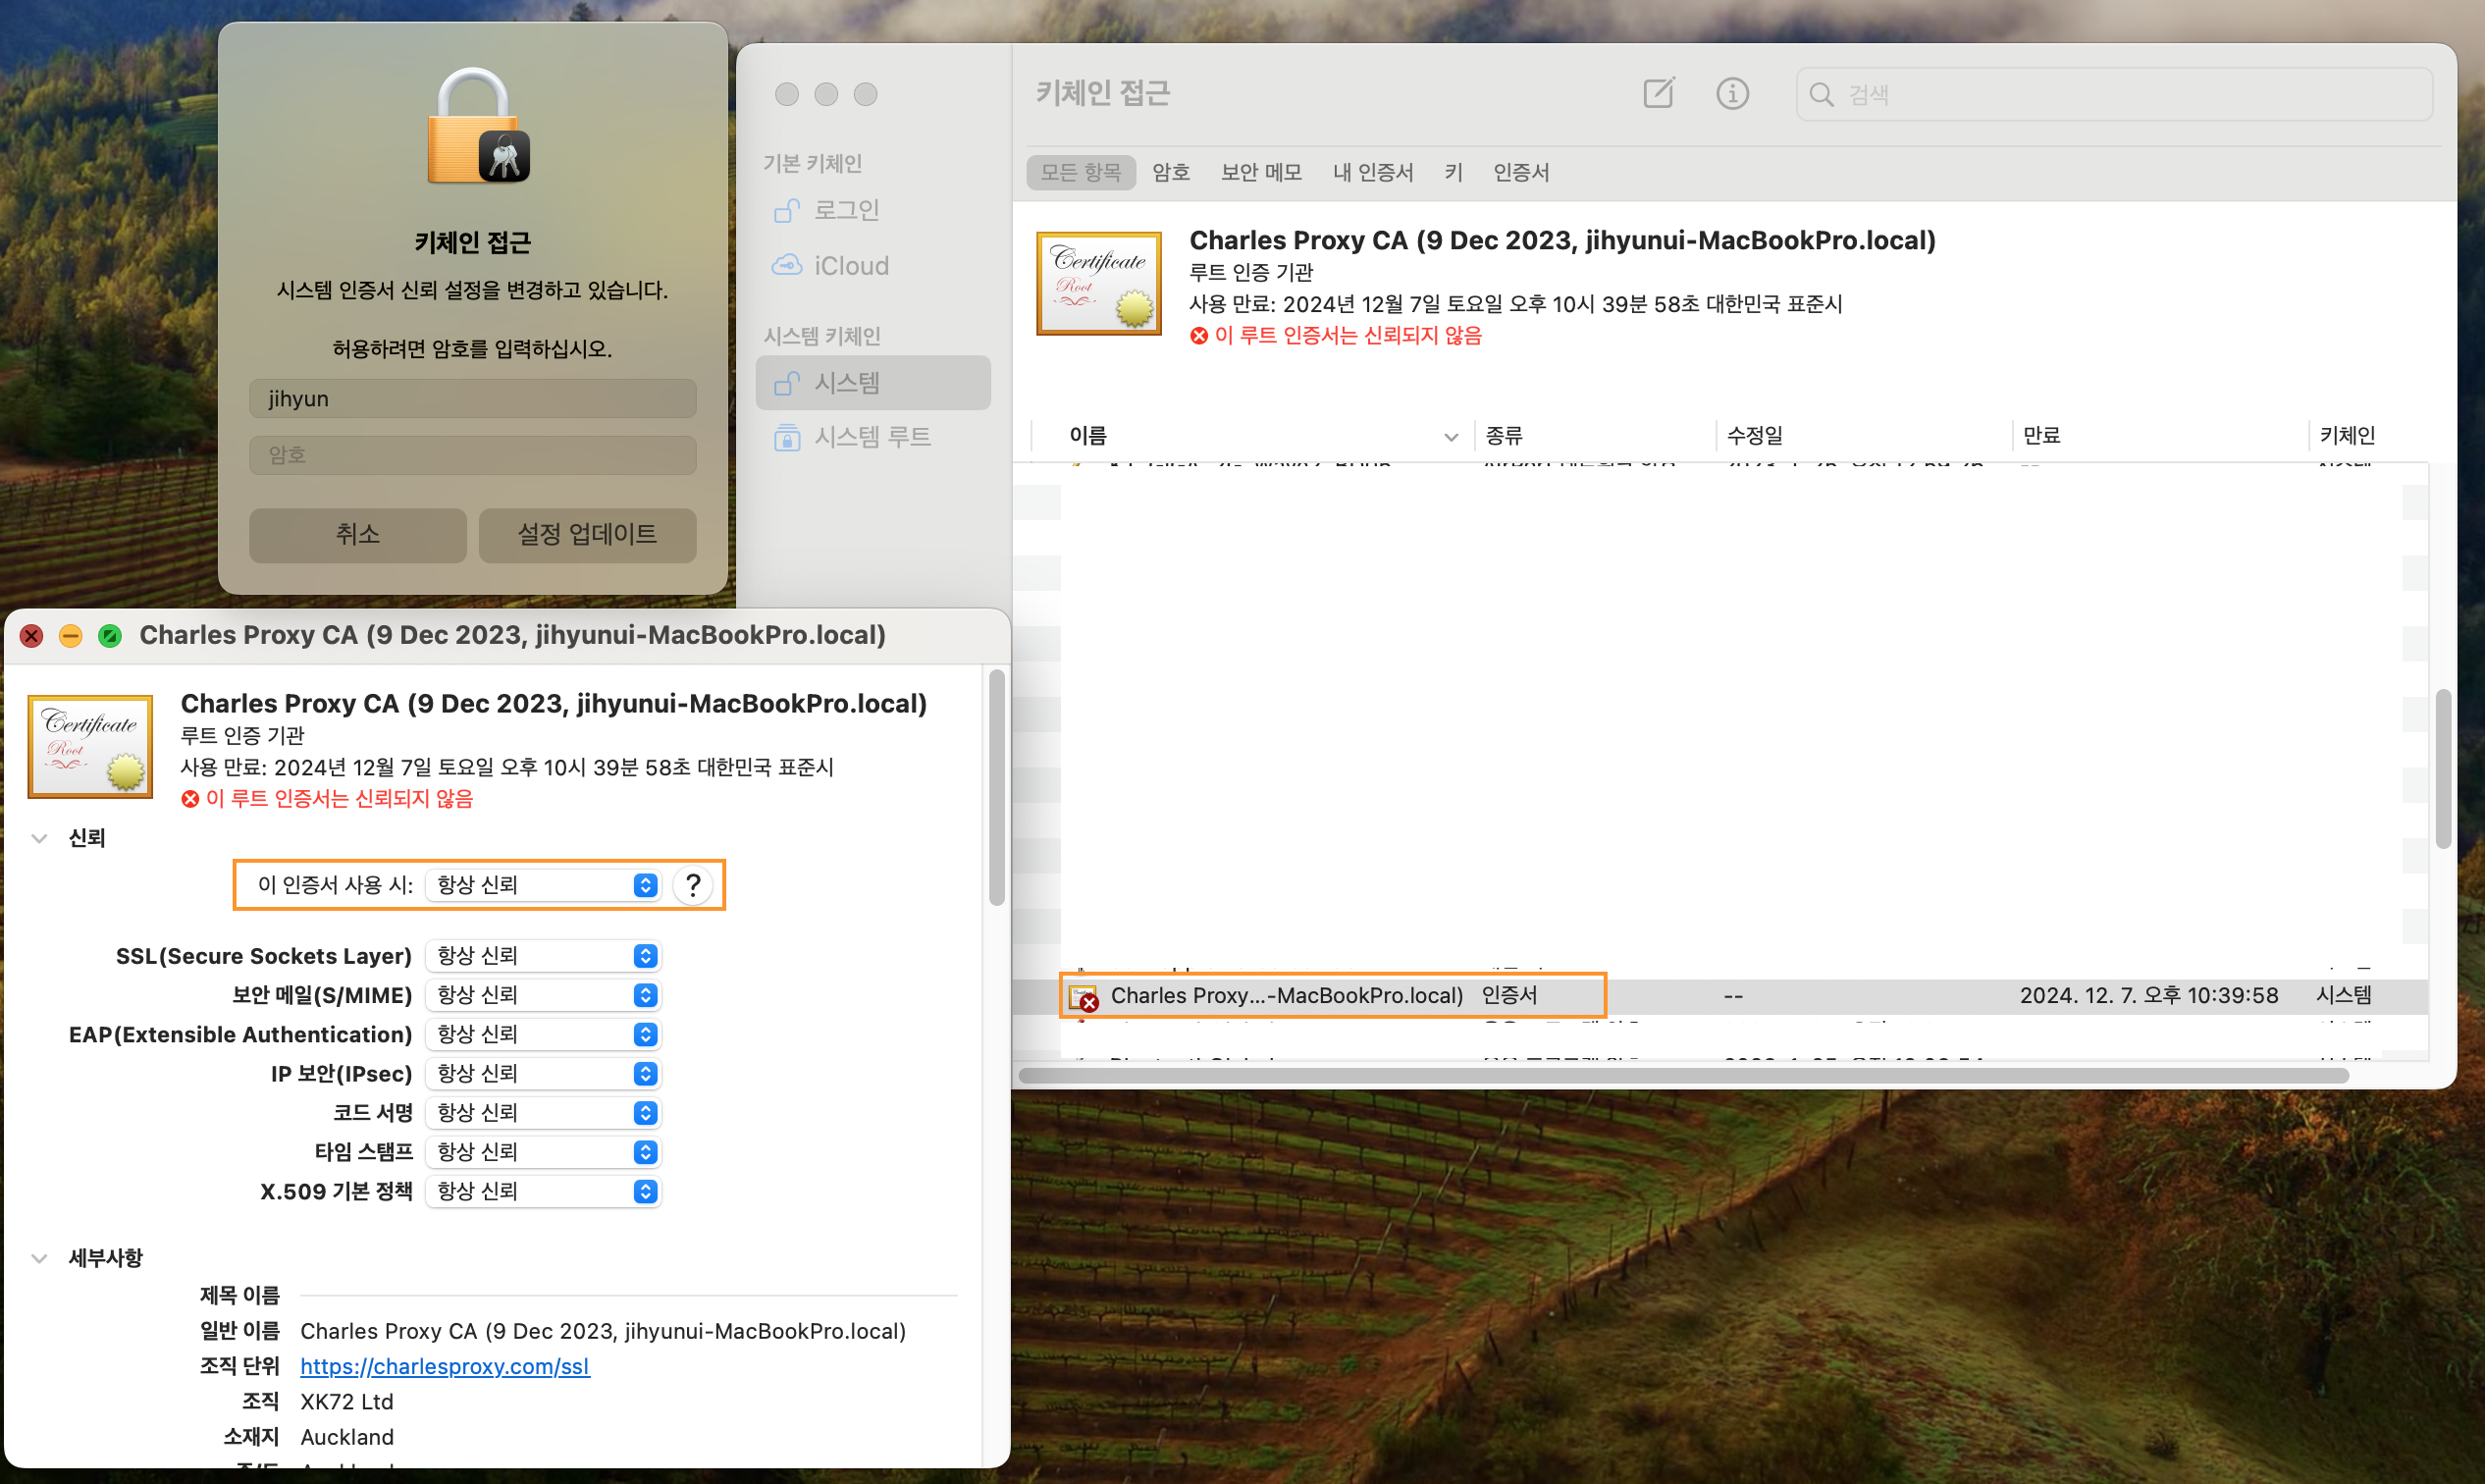
Task: Open the SSL trust setting dropdown
Action: tap(544, 956)
